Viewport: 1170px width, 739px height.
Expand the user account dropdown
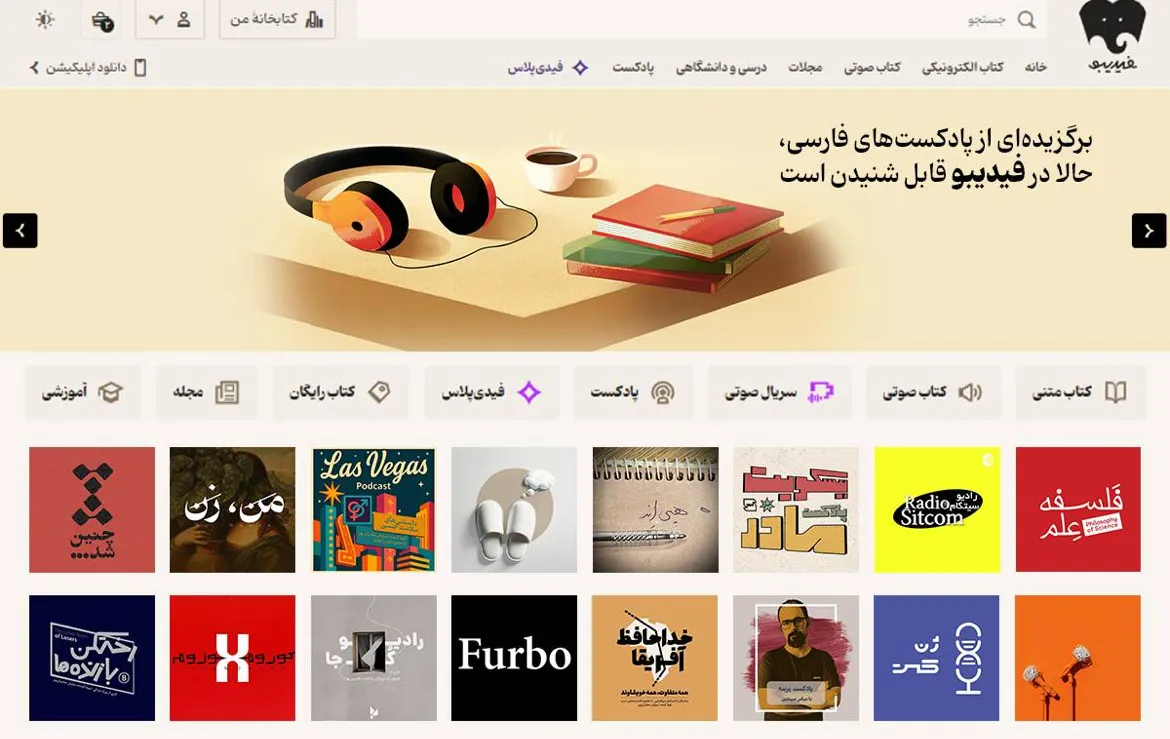click(169, 19)
